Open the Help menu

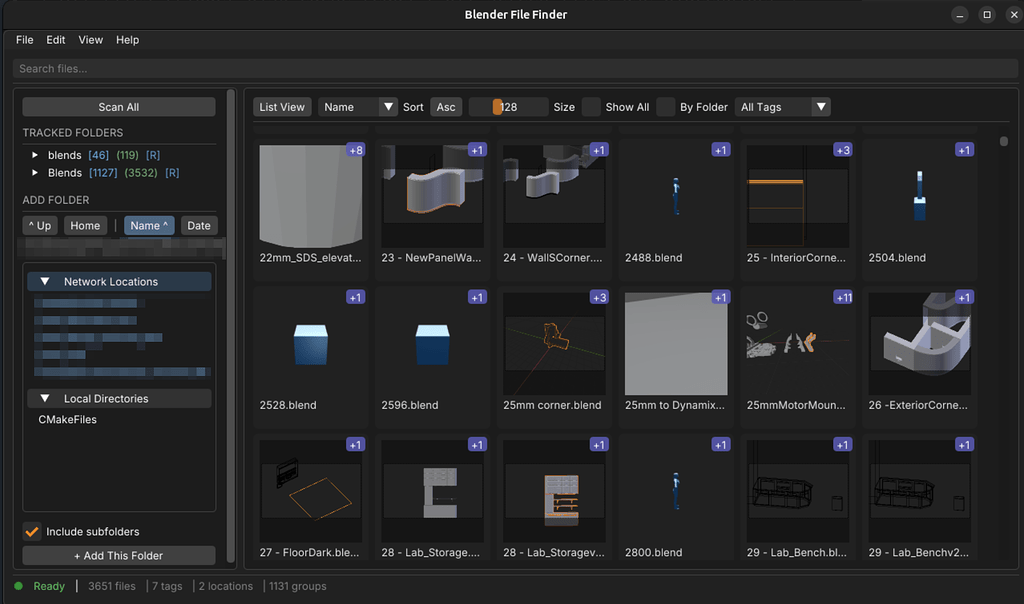[x=127, y=40]
